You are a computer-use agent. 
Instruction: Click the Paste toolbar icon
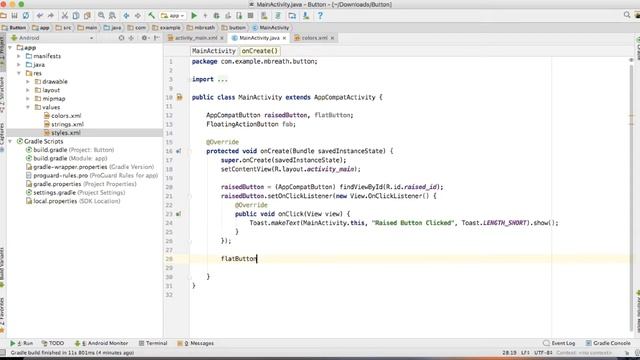point(87,16)
